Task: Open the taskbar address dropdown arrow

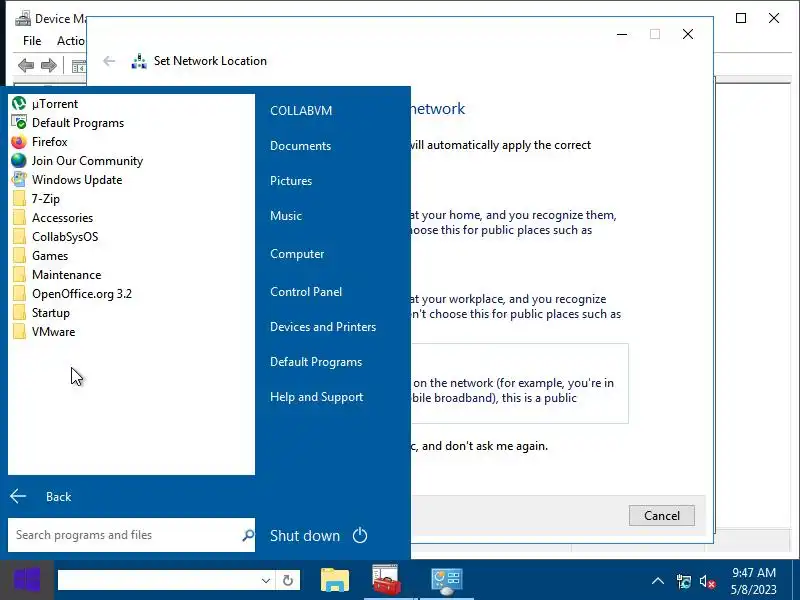Action: (x=266, y=581)
